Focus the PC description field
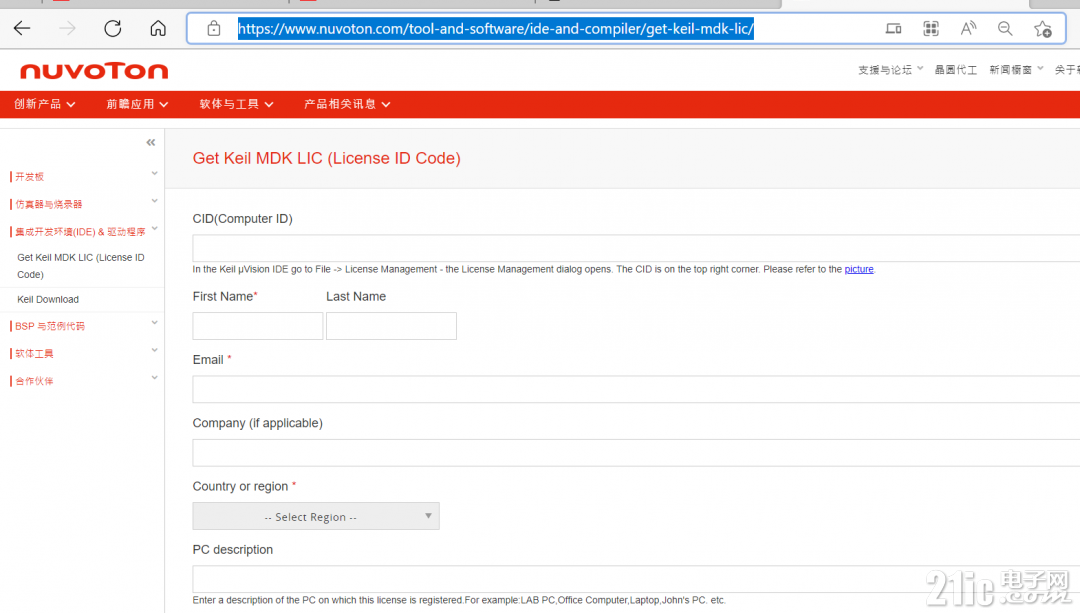Viewport: 1080px width, 613px height. 636,579
